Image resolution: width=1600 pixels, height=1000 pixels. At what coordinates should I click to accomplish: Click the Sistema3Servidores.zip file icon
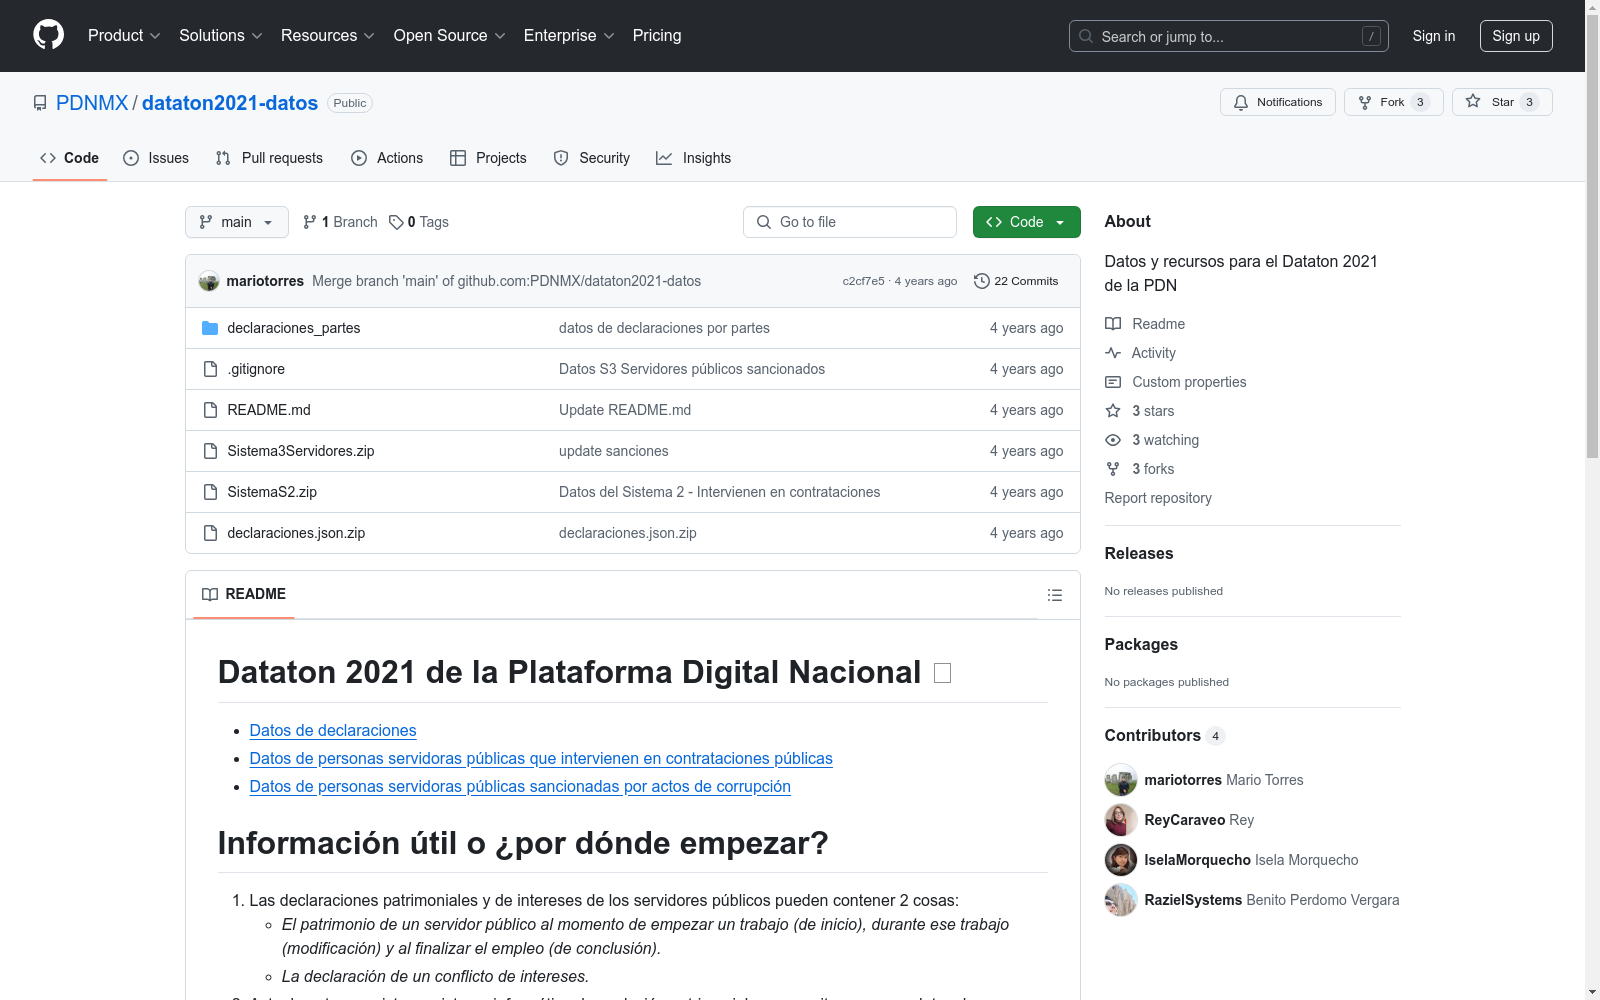(210, 451)
